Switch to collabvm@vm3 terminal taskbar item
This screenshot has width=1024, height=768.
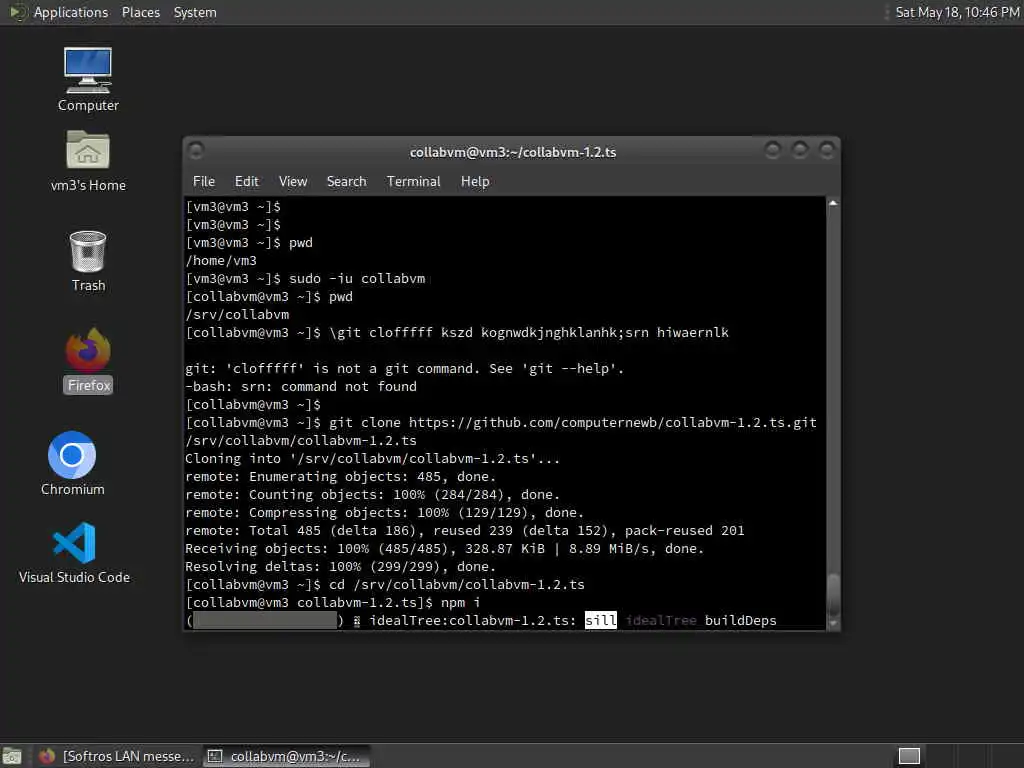285,756
